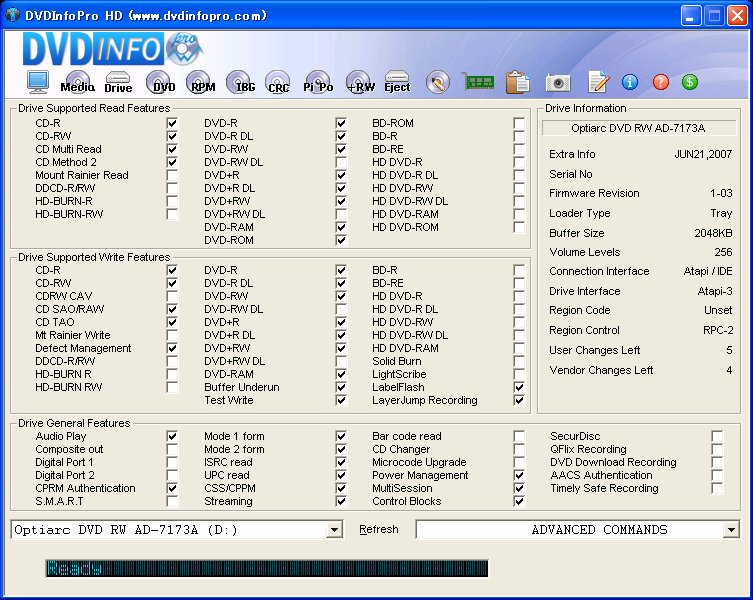Click the clipboard paste icon

(x=518, y=82)
